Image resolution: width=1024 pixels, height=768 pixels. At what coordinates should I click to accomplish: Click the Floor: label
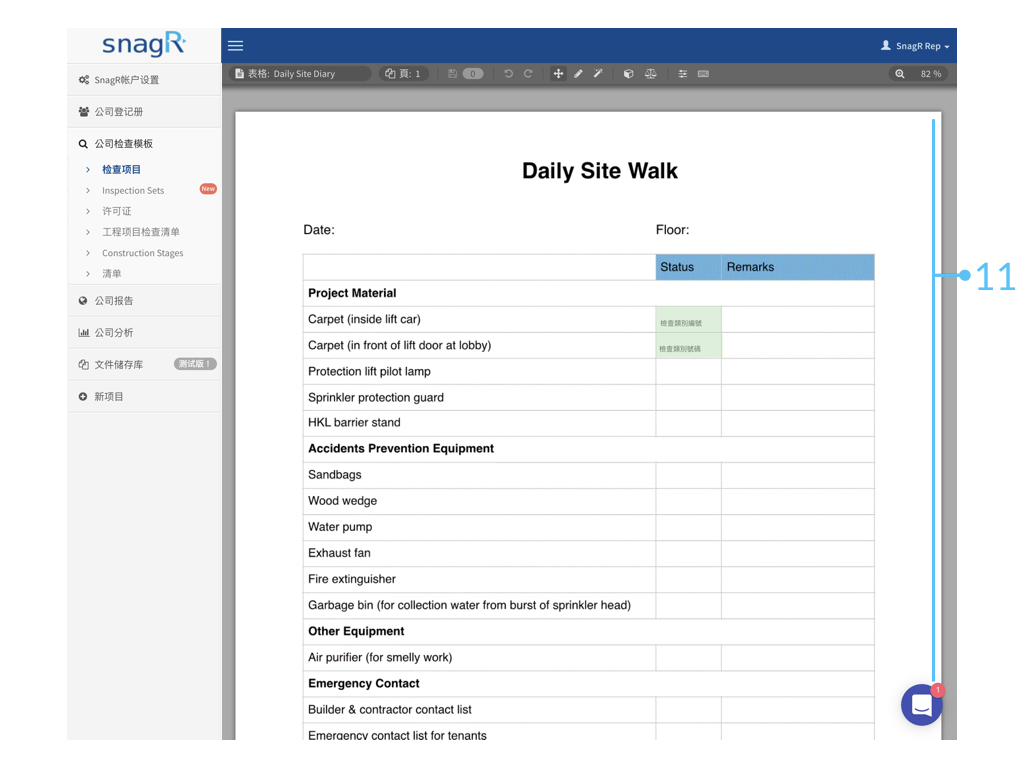coord(672,230)
